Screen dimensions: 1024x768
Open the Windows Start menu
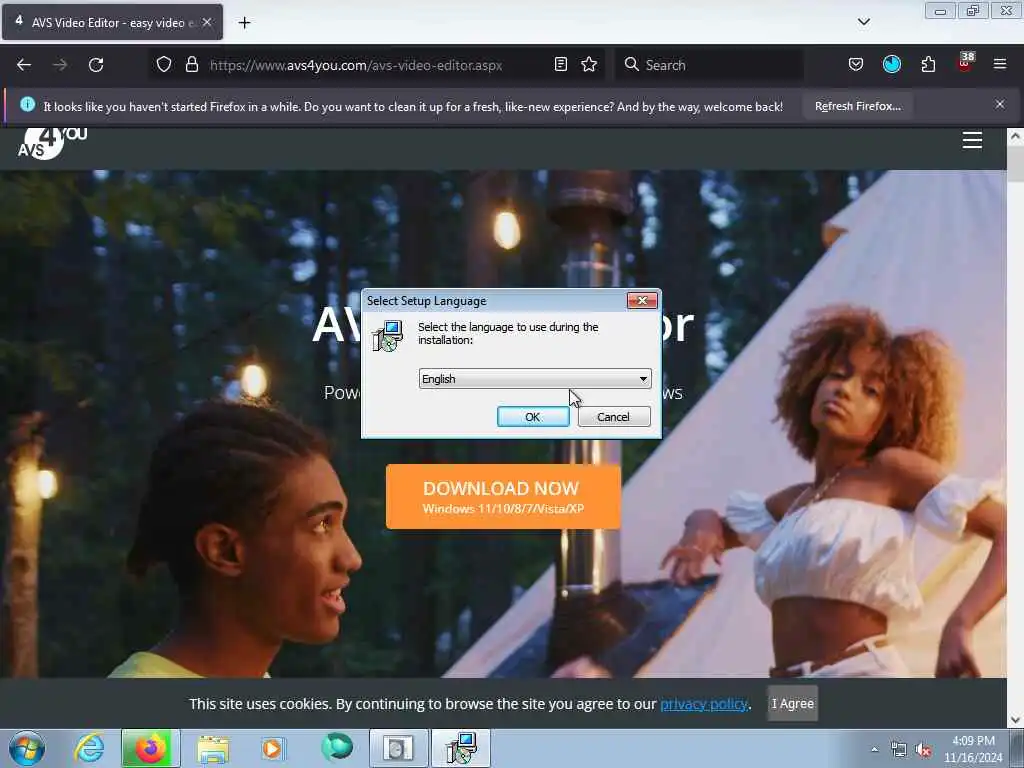tap(27, 748)
